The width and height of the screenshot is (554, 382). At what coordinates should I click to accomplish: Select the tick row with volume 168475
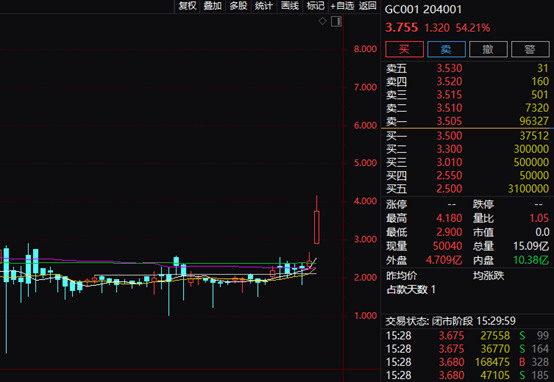tap(467, 362)
